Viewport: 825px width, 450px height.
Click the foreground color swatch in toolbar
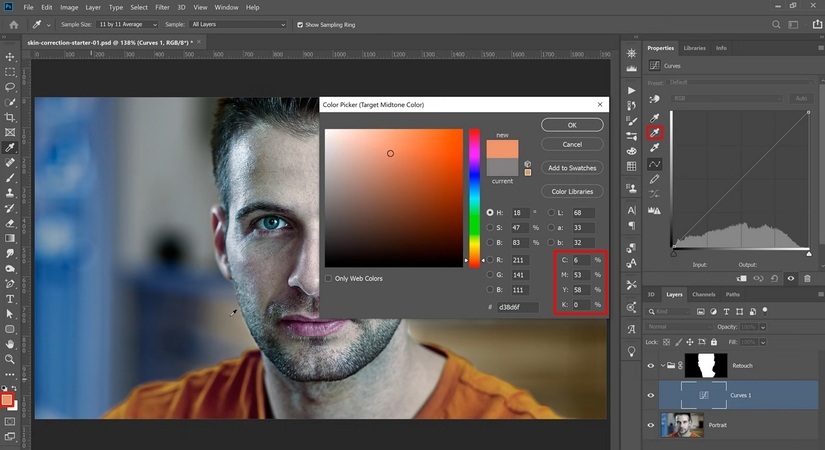[8, 400]
